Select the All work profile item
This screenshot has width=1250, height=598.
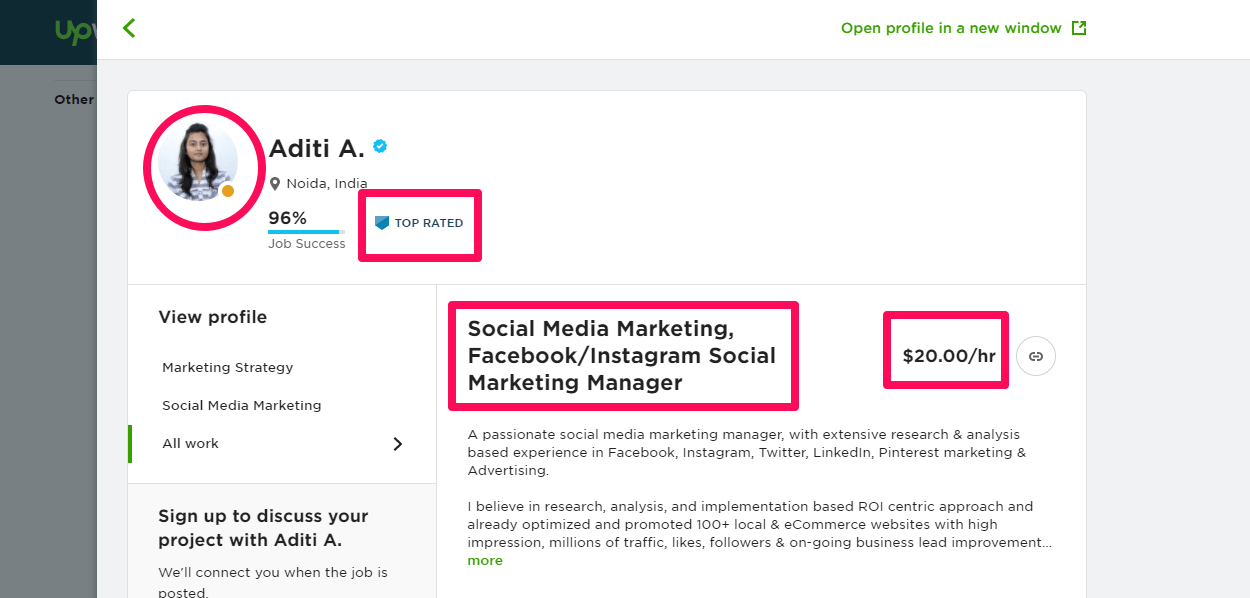[x=191, y=444]
